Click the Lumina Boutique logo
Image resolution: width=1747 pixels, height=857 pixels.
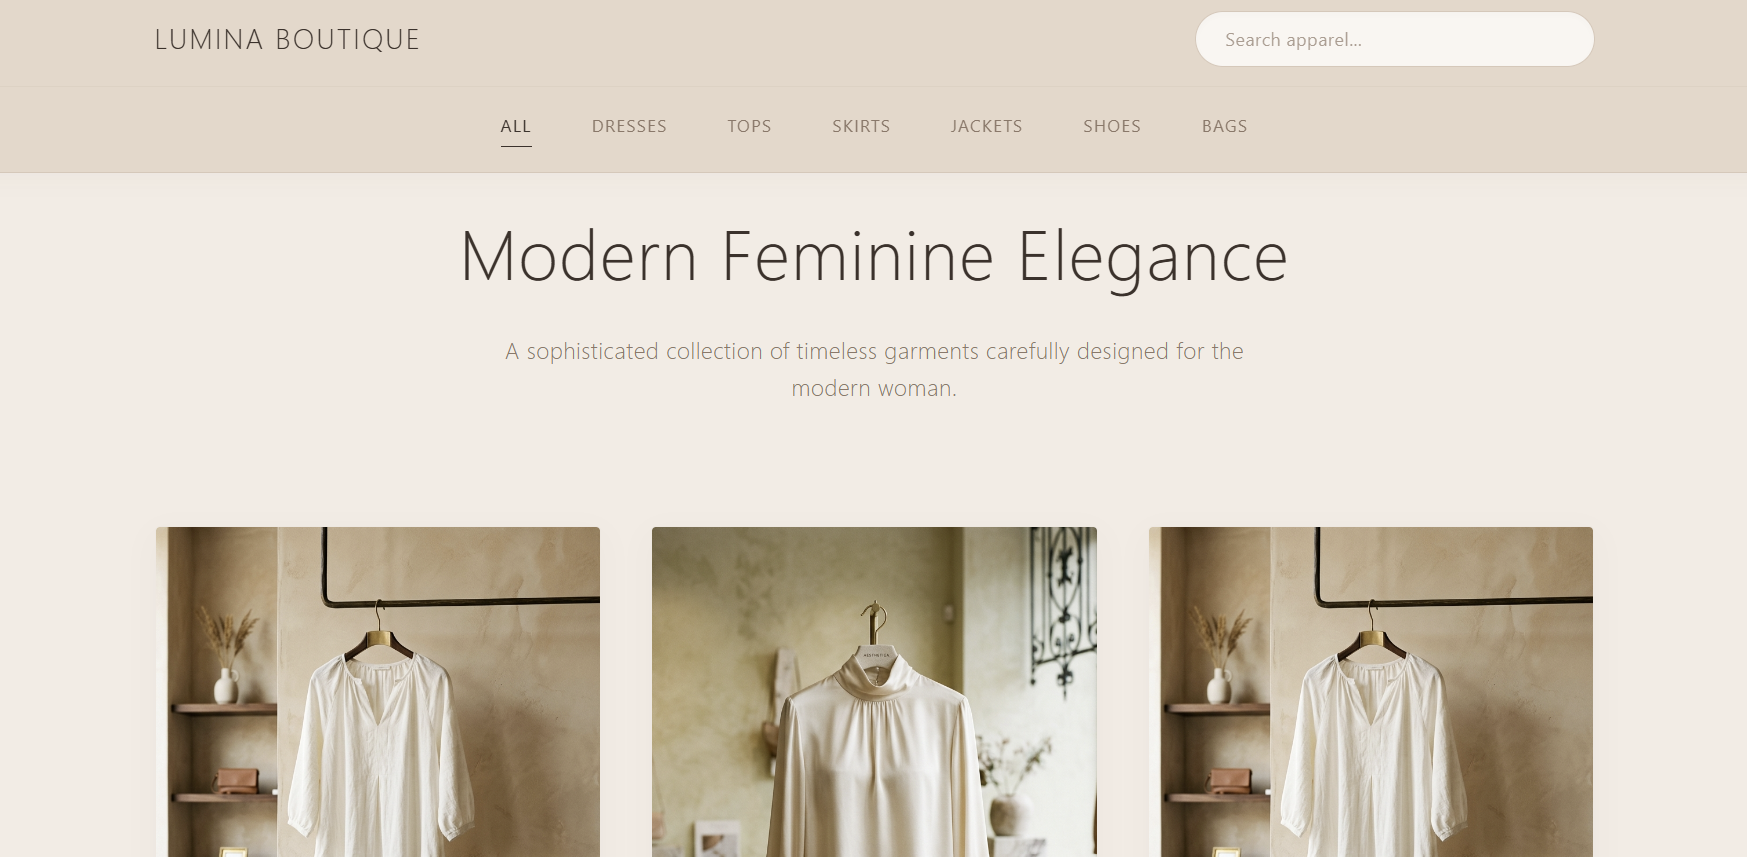coord(287,40)
